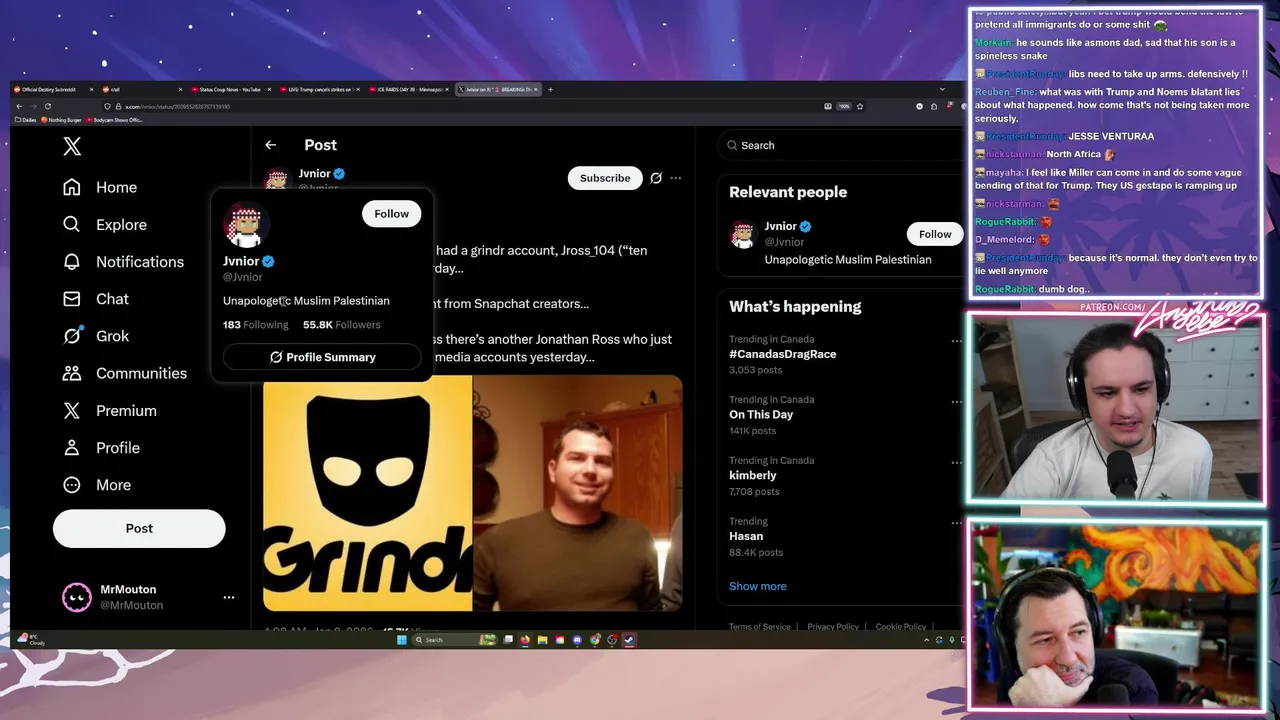Open Chat in the sidebar

96,299
